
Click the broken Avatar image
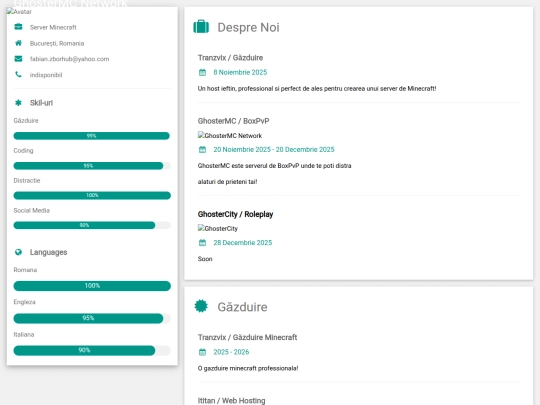(x=19, y=11)
